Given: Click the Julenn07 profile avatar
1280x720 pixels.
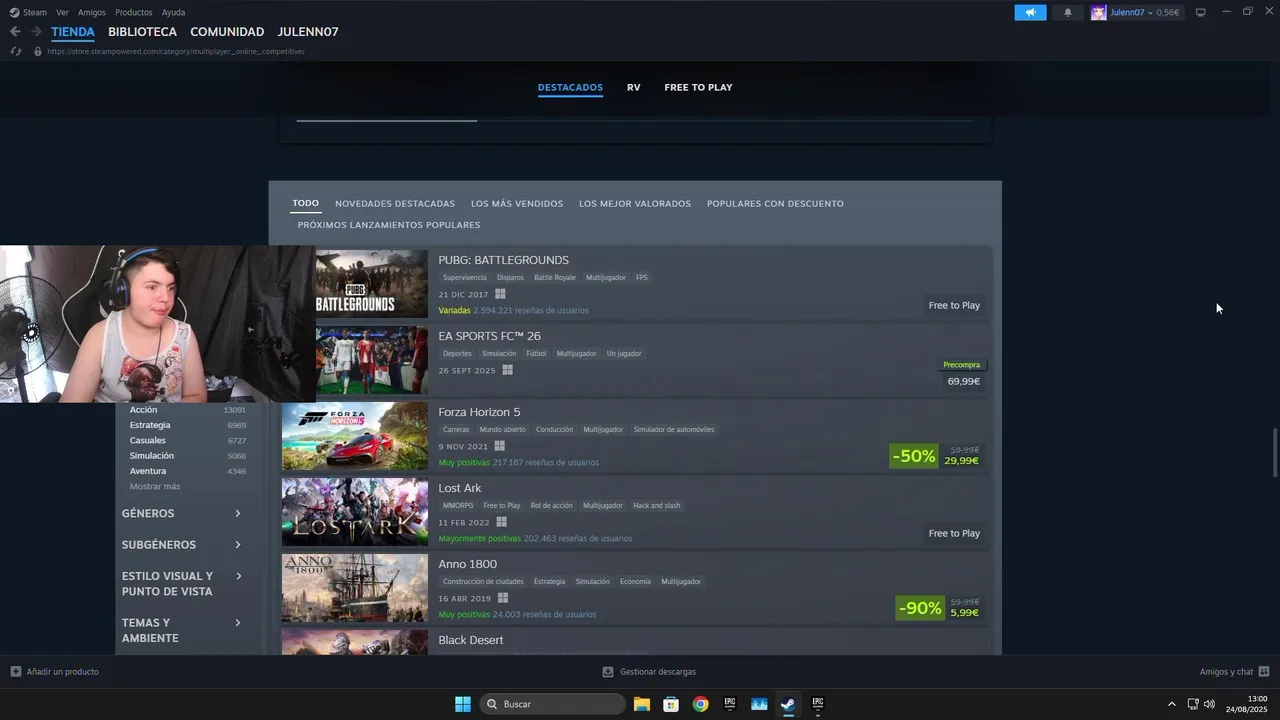Looking at the screenshot, I should pos(1098,12).
